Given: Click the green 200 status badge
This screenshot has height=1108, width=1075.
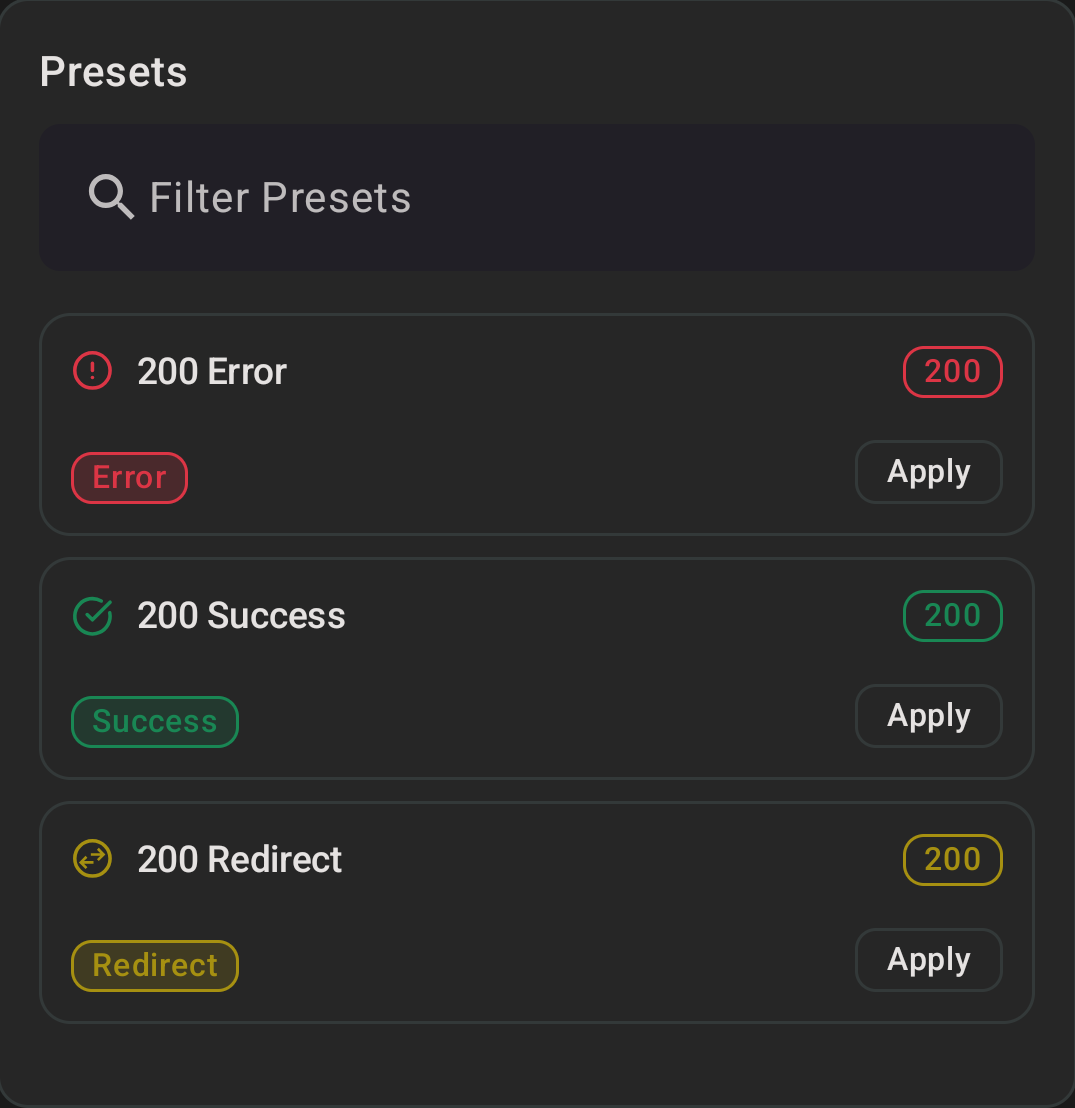Looking at the screenshot, I should click(952, 615).
